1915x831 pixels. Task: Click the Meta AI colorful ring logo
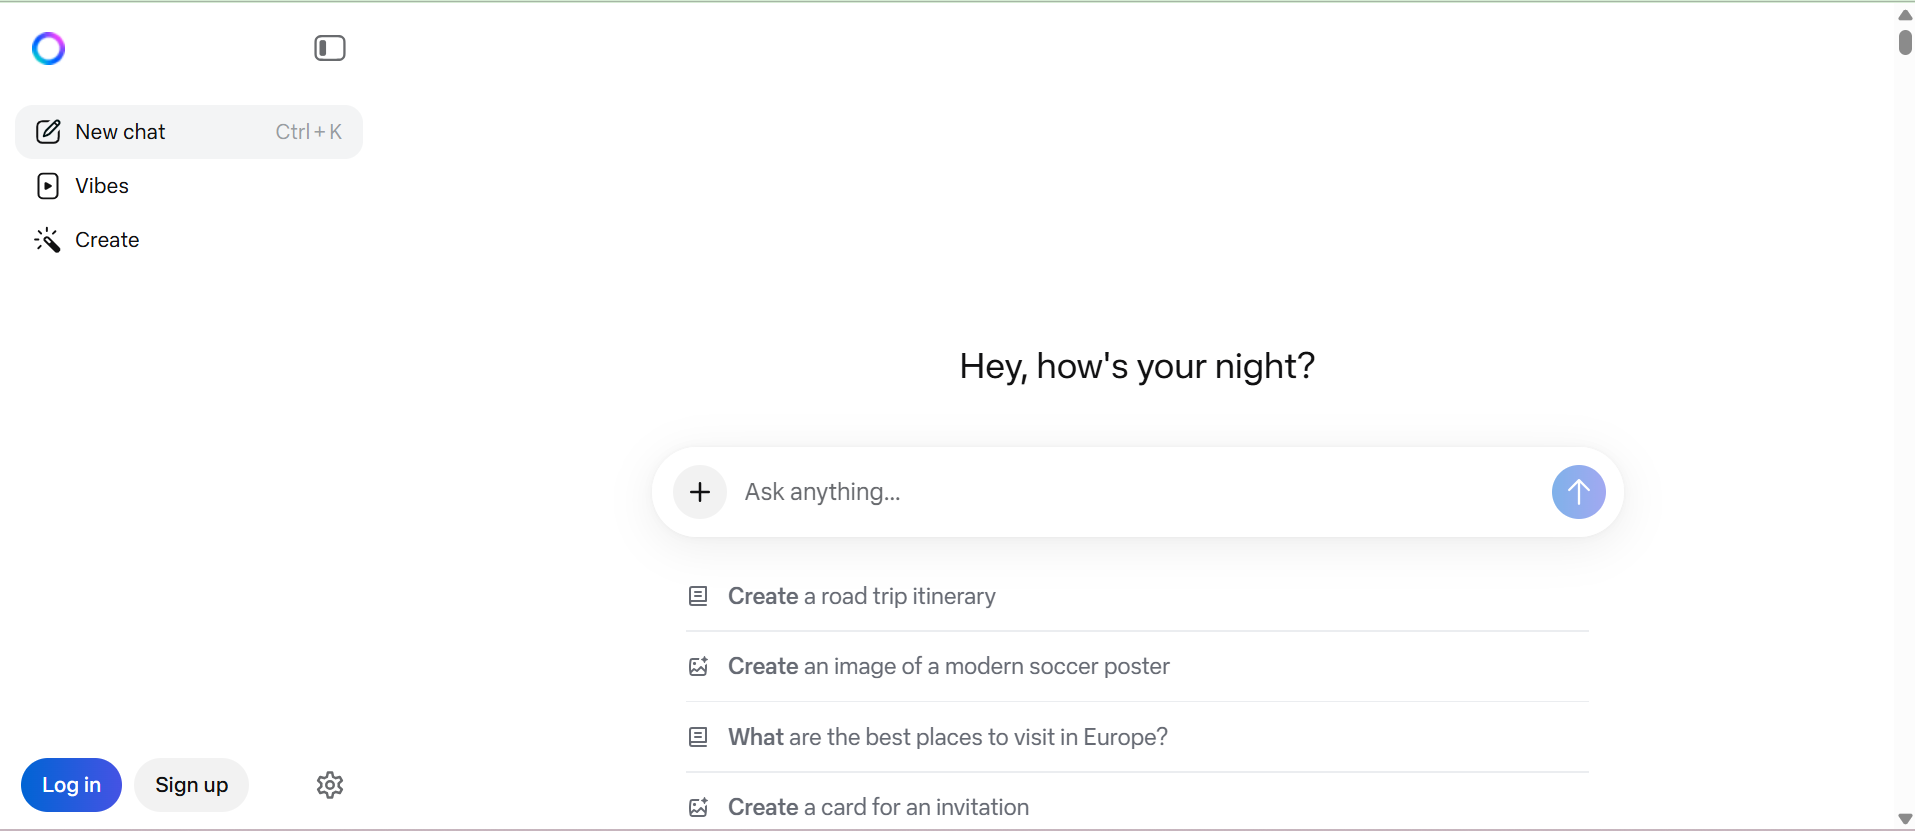tap(48, 48)
